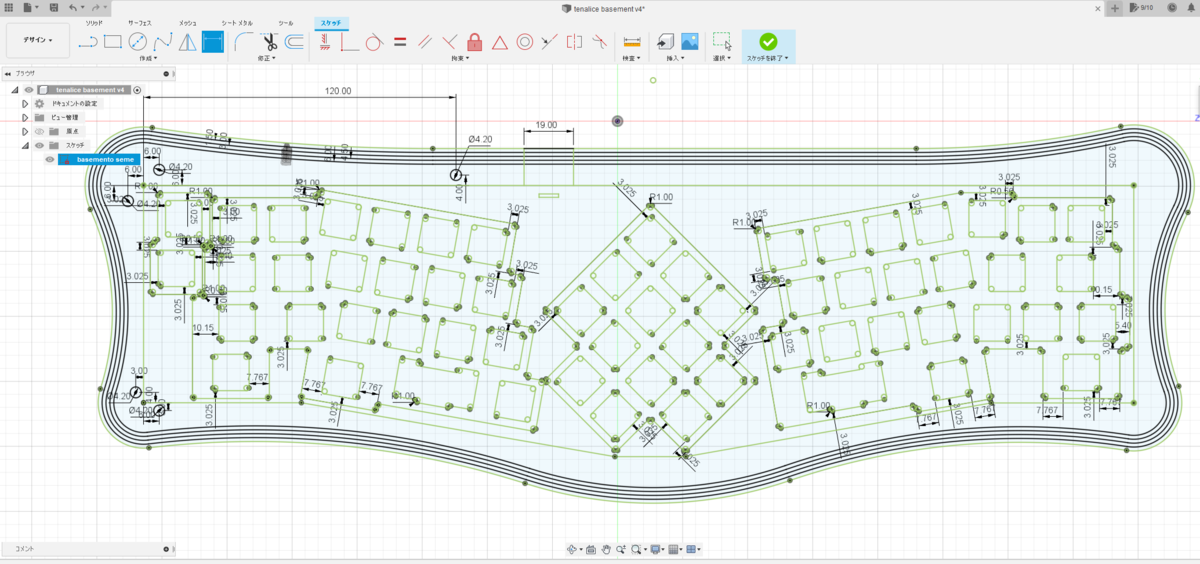Open 作成 menu dropdown

tap(148, 58)
